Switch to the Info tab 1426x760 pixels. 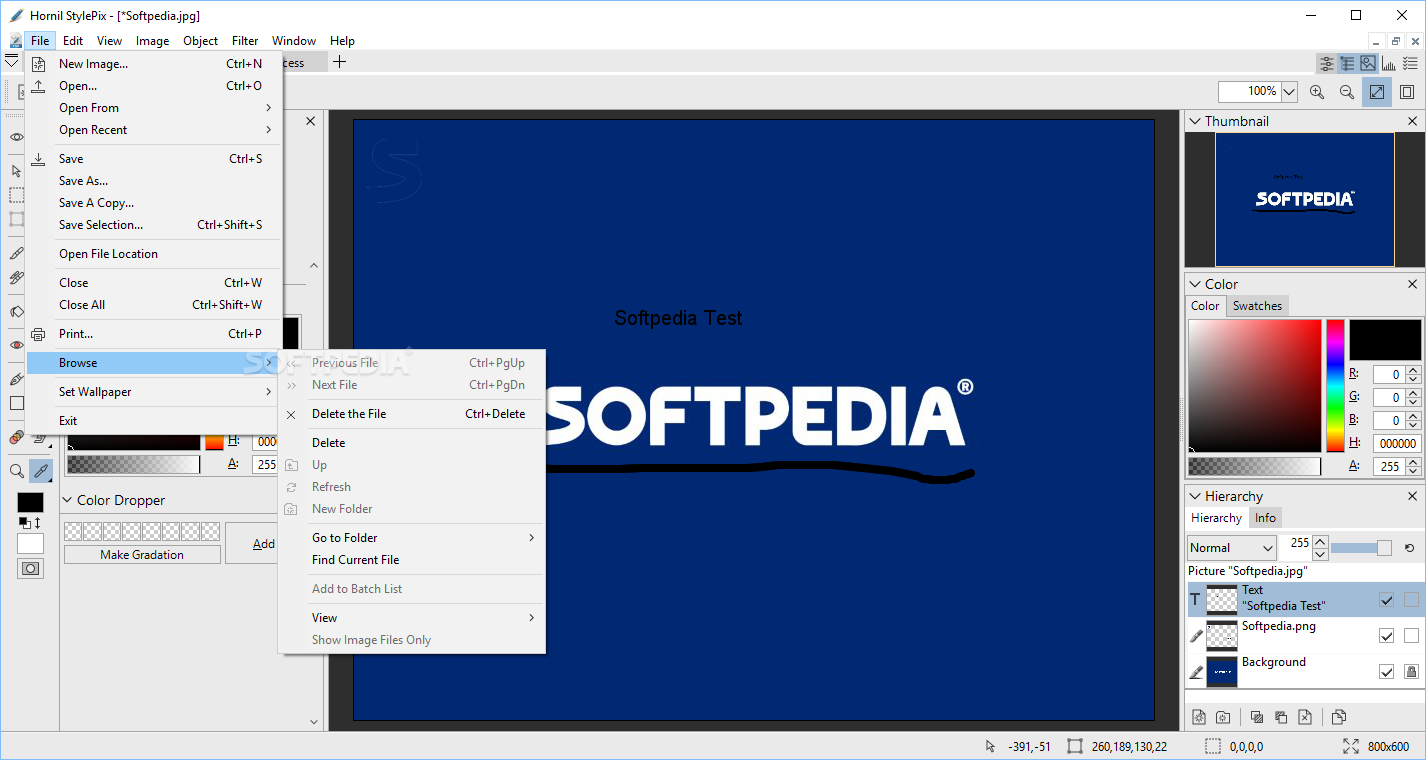point(1265,518)
